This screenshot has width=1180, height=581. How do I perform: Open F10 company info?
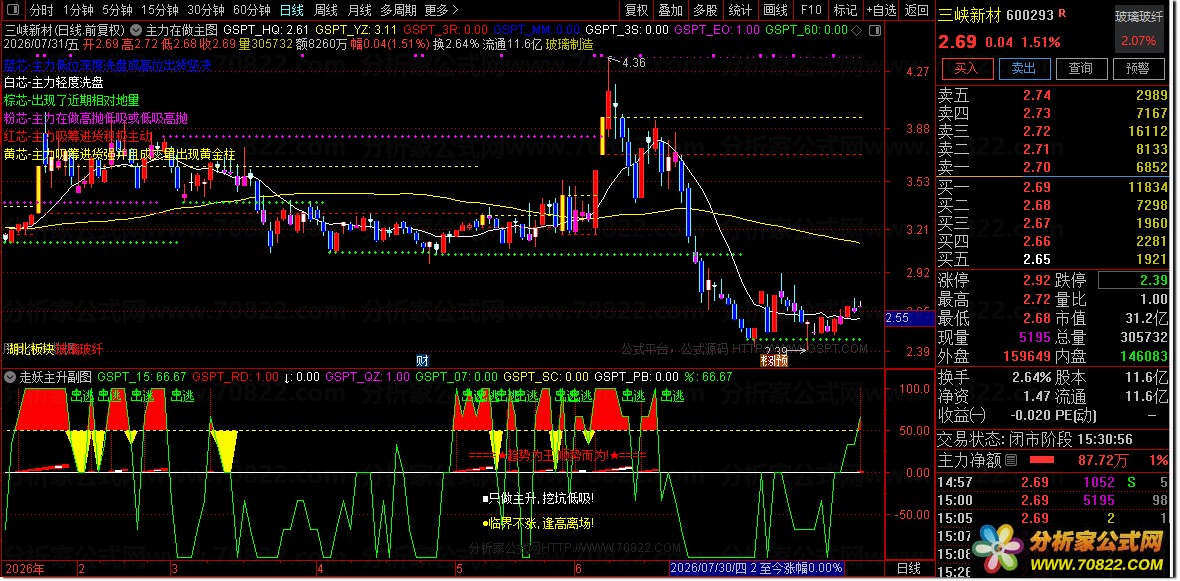[811, 11]
